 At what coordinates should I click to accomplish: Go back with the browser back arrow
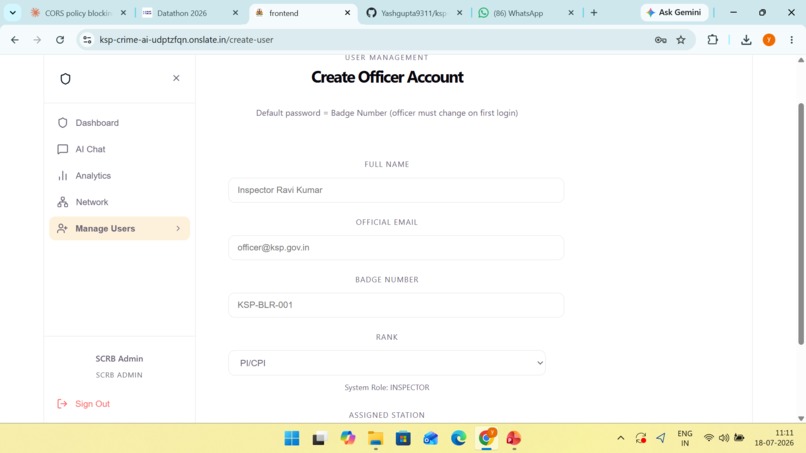pos(15,40)
